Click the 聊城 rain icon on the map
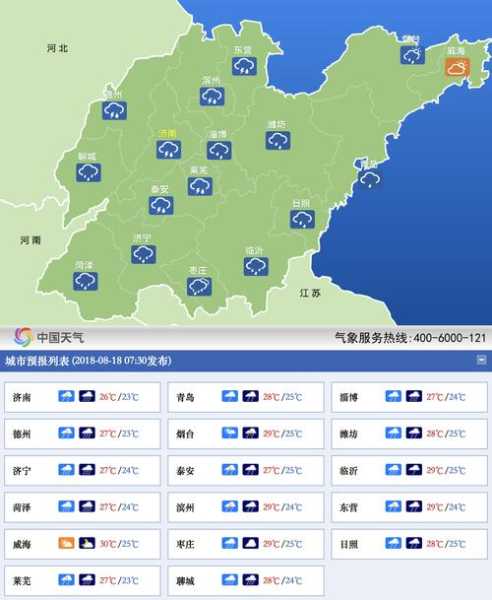492x600 pixels. click(x=88, y=173)
